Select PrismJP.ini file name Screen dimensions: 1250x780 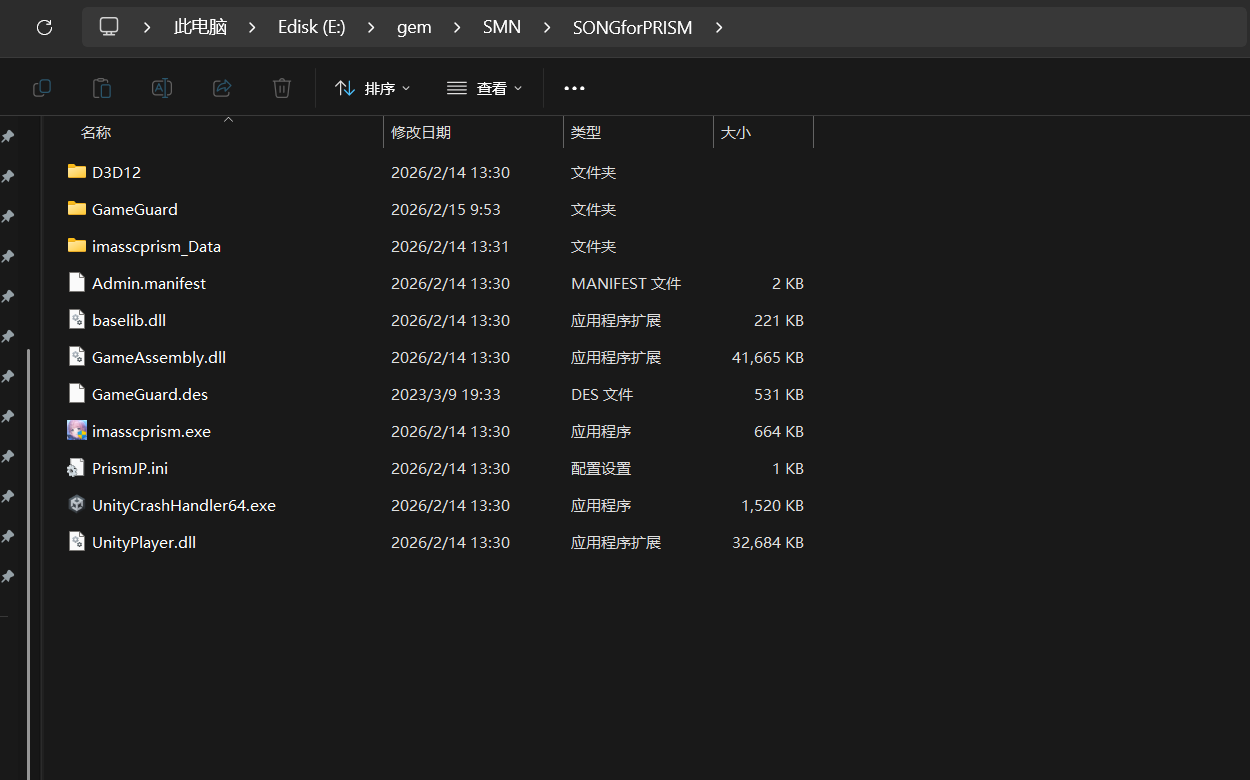130,468
